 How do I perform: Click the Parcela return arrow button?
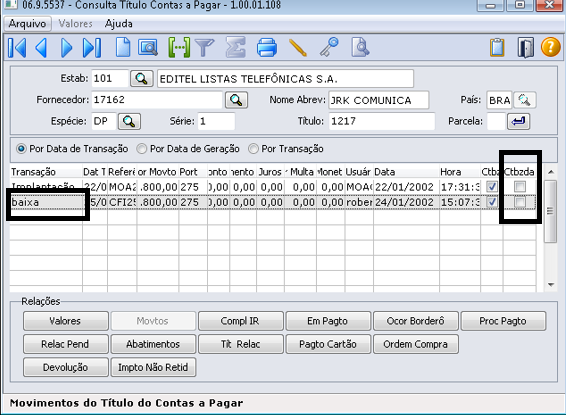click(x=519, y=121)
